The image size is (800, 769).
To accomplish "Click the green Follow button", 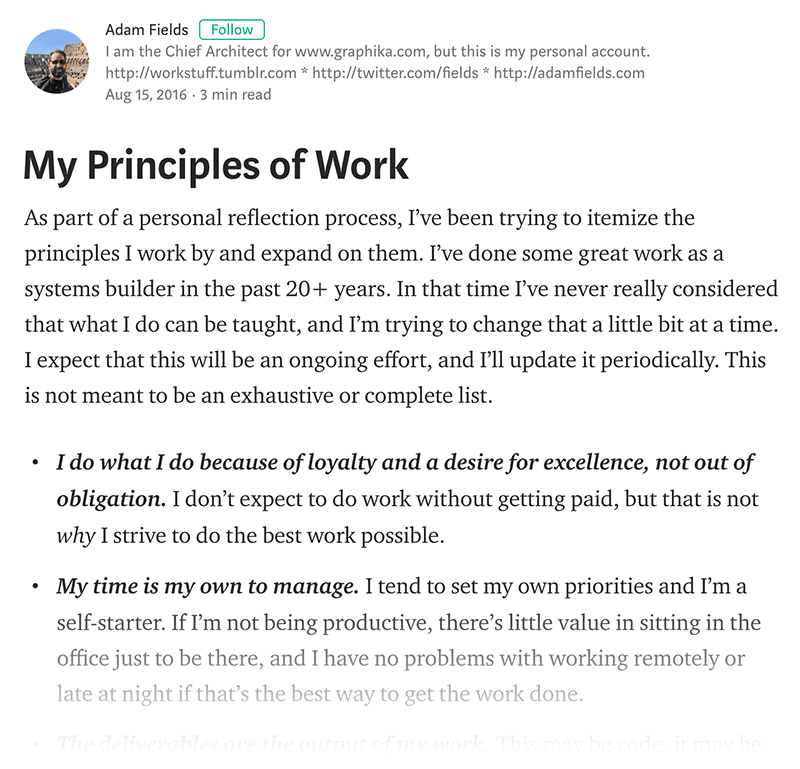I will tap(232, 30).
